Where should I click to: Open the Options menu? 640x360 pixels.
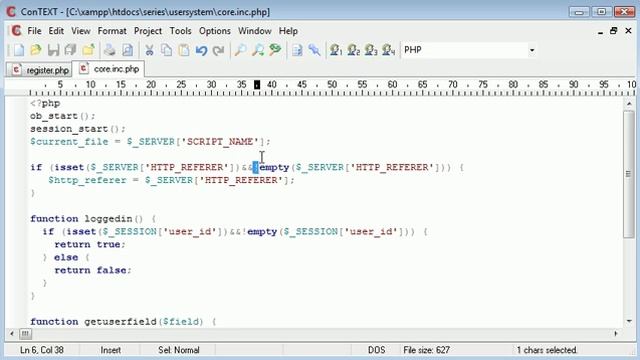215,31
